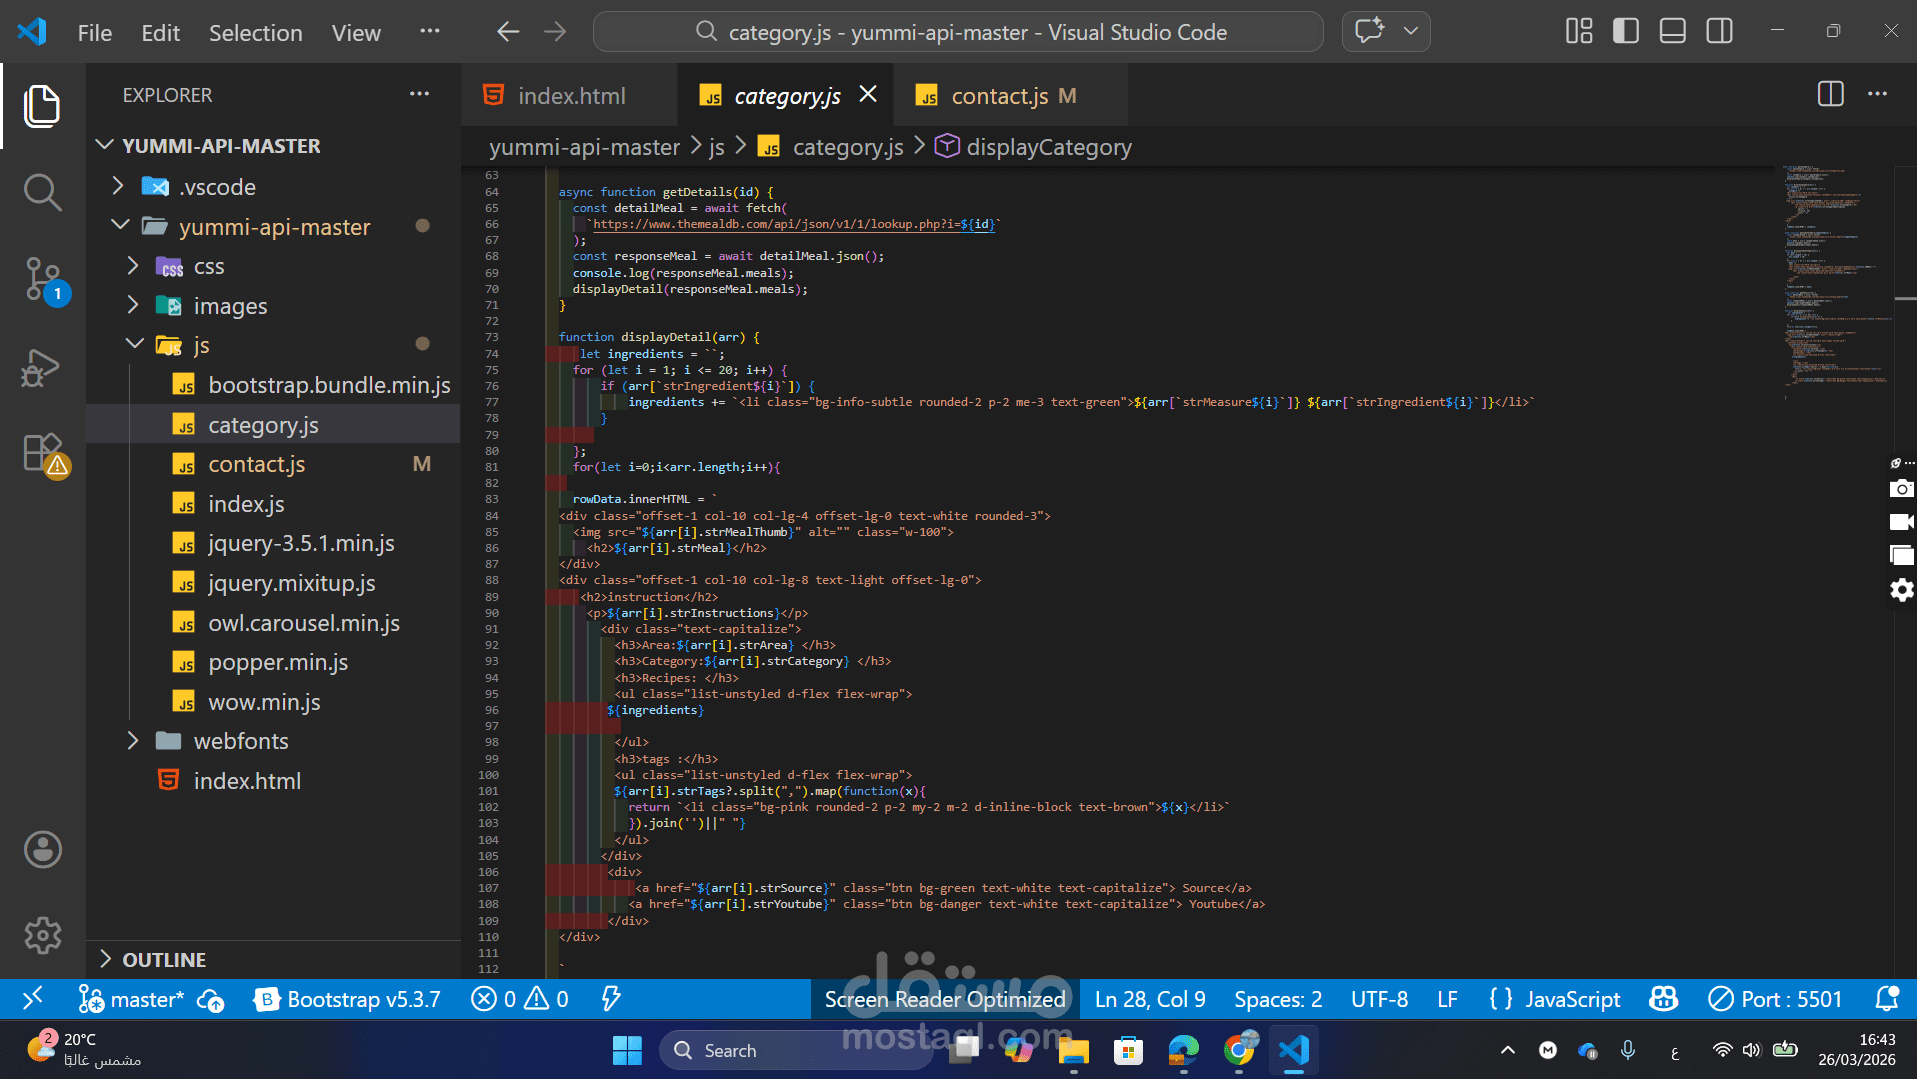This screenshot has width=1917, height=1079.
Task: Collapse the js folder
Action: coord(200,345)
